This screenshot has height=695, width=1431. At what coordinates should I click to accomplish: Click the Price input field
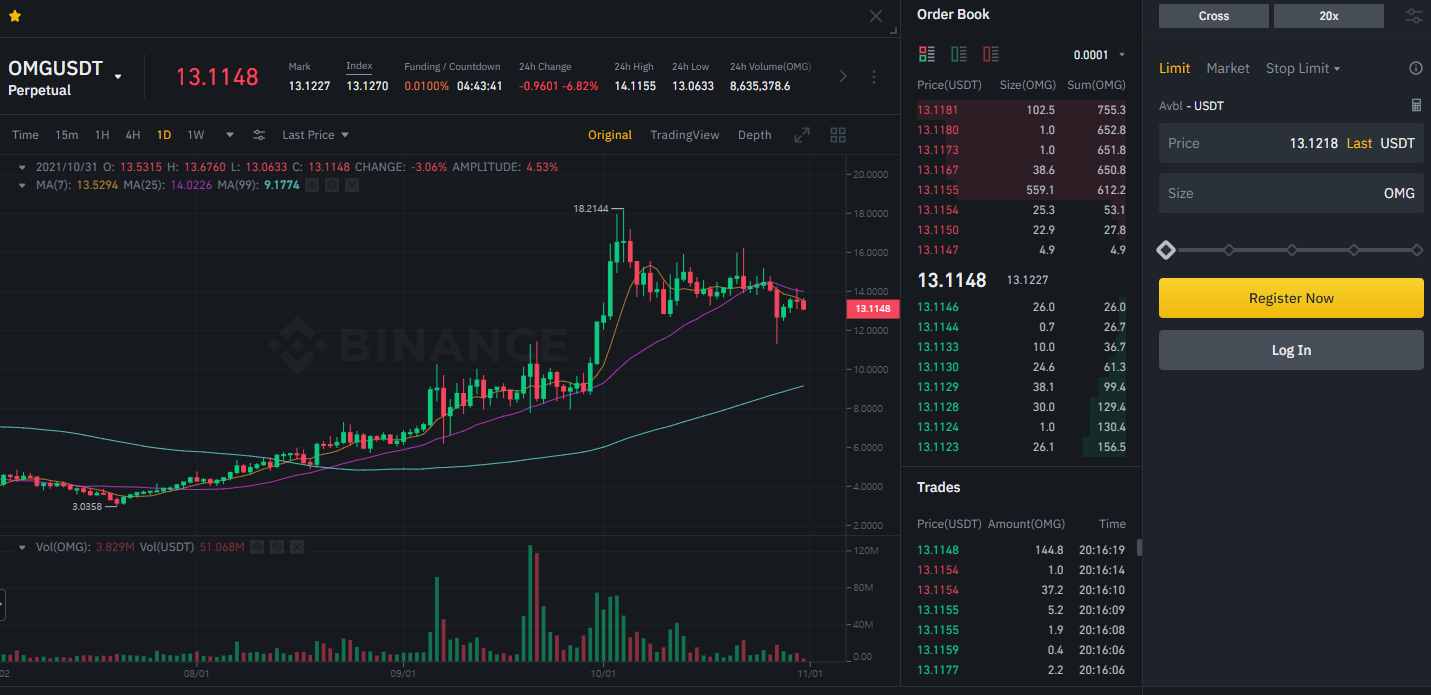[x=1291, y=143]
